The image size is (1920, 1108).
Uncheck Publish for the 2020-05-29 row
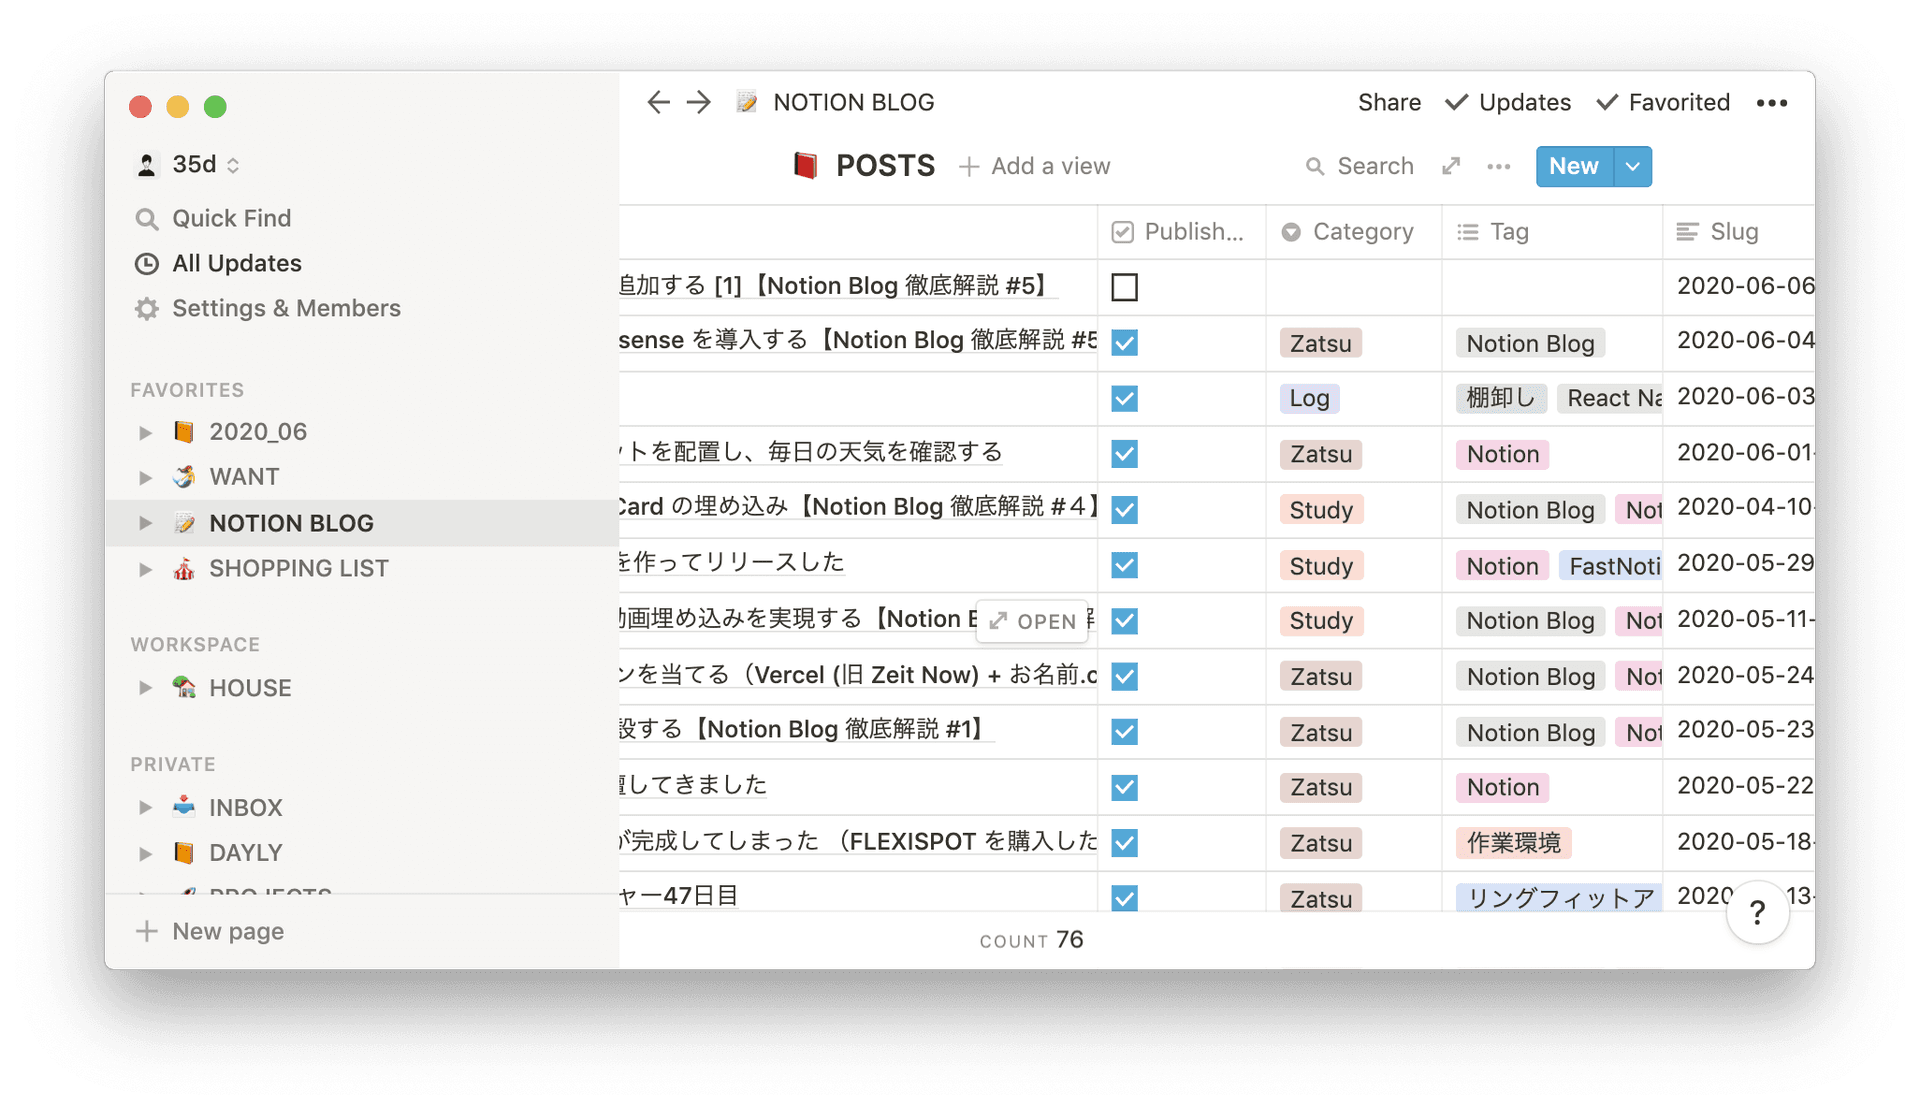[x=1125, y=566]
